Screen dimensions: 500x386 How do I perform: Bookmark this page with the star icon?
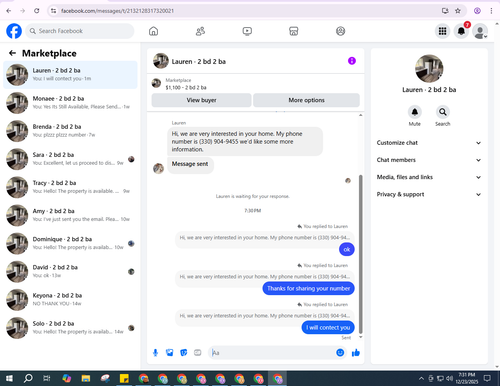458,11
